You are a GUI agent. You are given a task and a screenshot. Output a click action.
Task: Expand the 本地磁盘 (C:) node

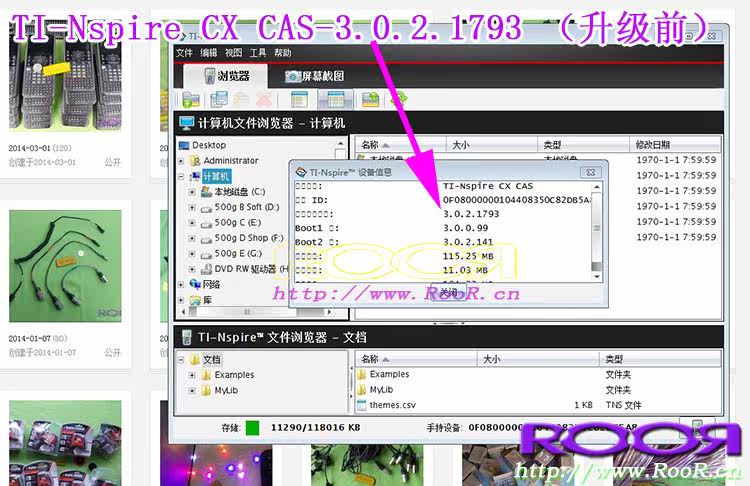coord(192,192)
